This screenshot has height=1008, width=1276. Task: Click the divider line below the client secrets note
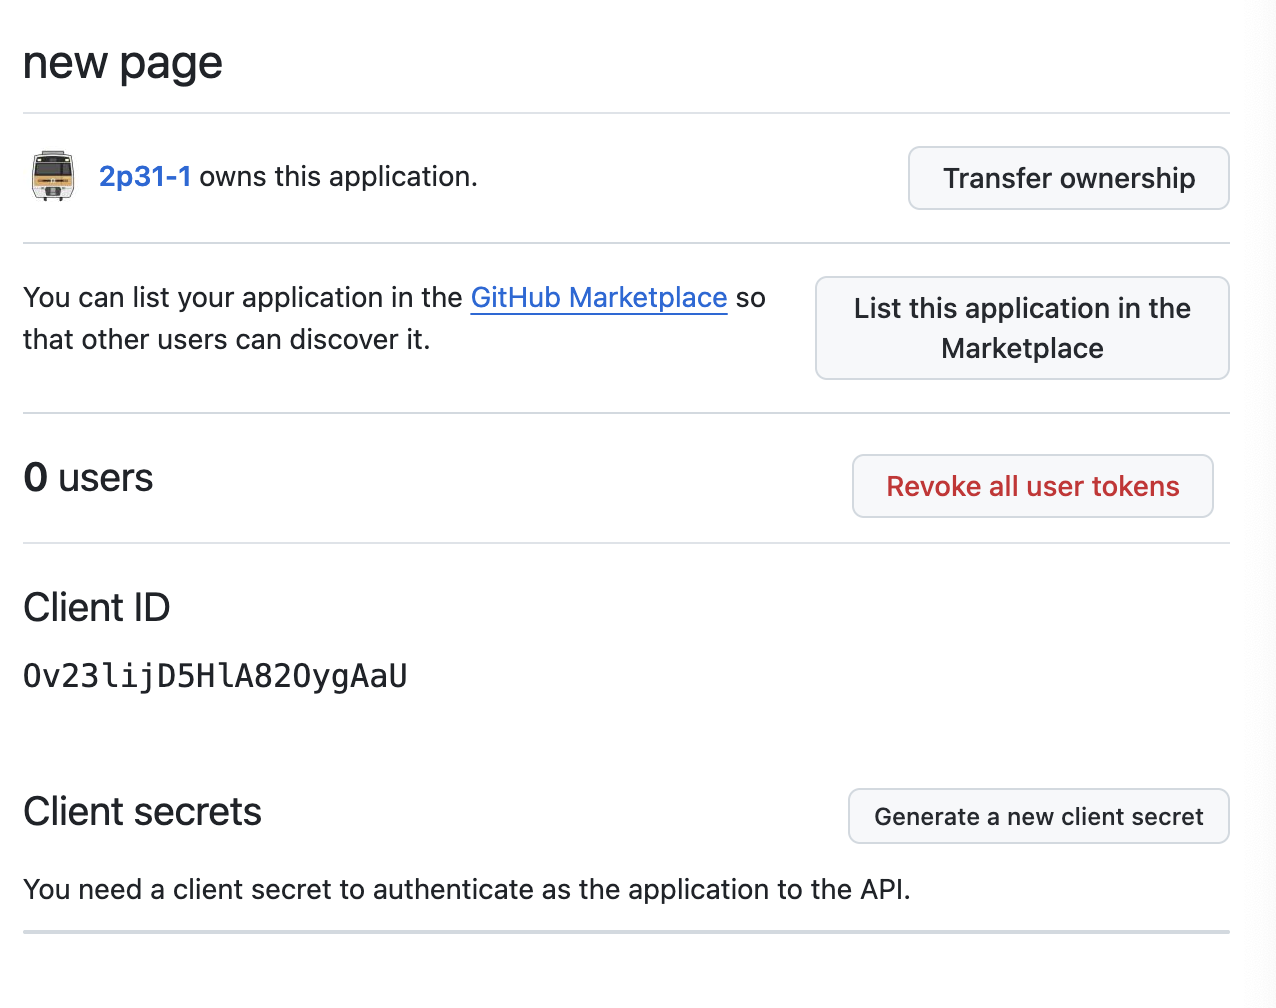(x=626, y=932)
